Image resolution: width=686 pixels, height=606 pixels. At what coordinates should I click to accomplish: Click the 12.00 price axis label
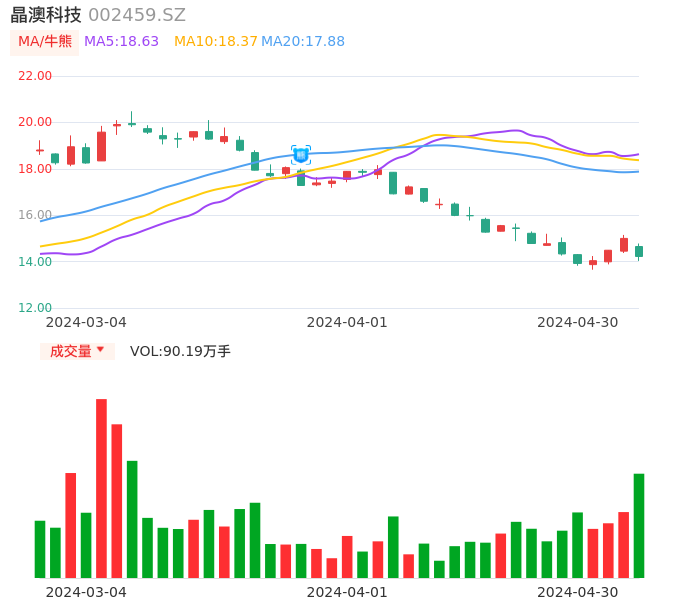coord(35,308)
